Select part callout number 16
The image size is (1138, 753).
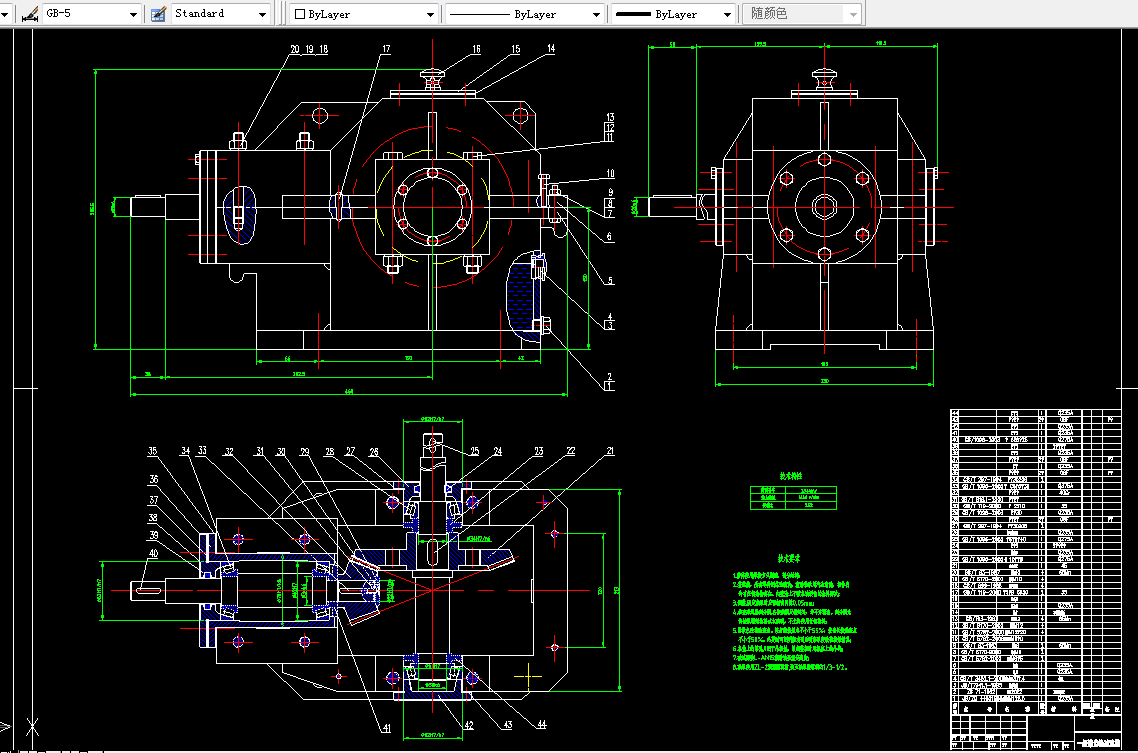[x=476, y=49]
